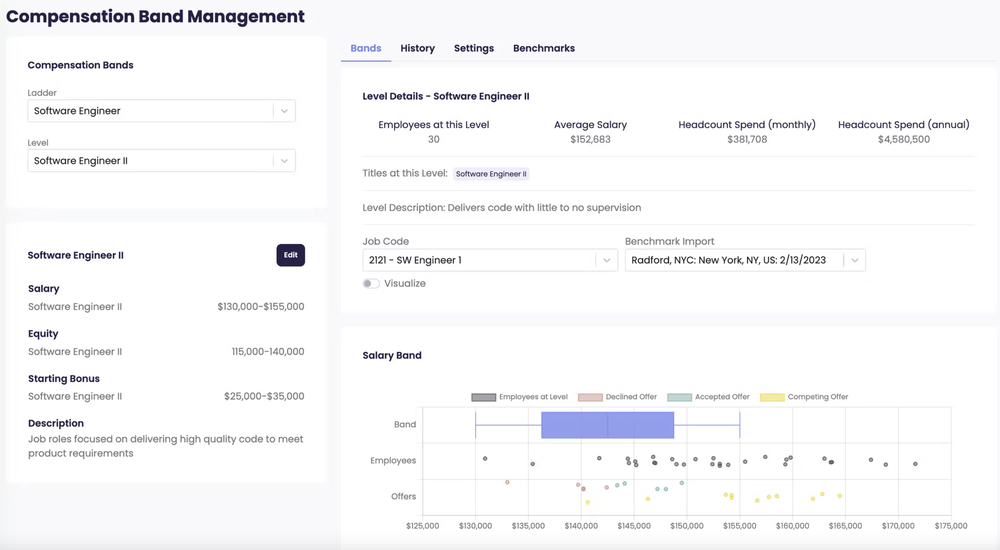Click the Ladder dropdown chevron arrow

pyautogui.click(x=284, y=111)
